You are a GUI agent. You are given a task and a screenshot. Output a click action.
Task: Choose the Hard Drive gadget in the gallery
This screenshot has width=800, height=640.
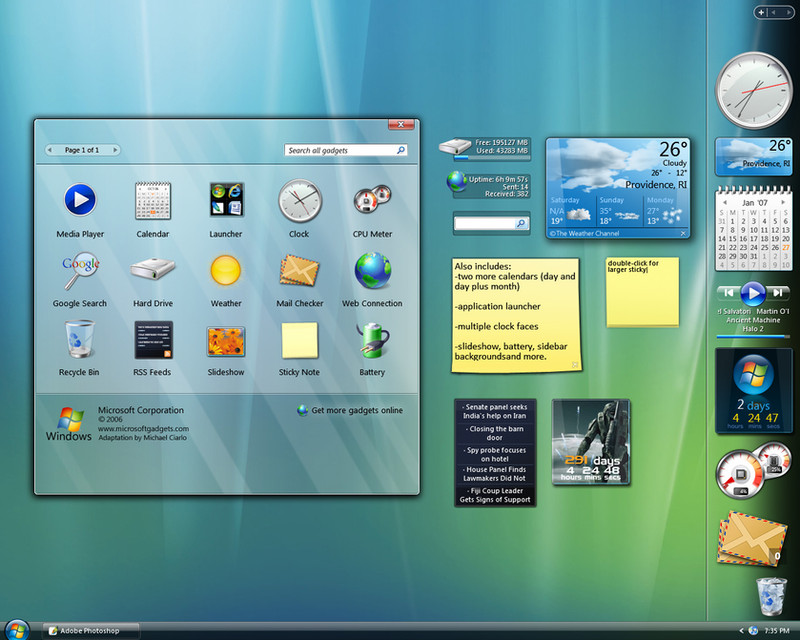point(153,268)
